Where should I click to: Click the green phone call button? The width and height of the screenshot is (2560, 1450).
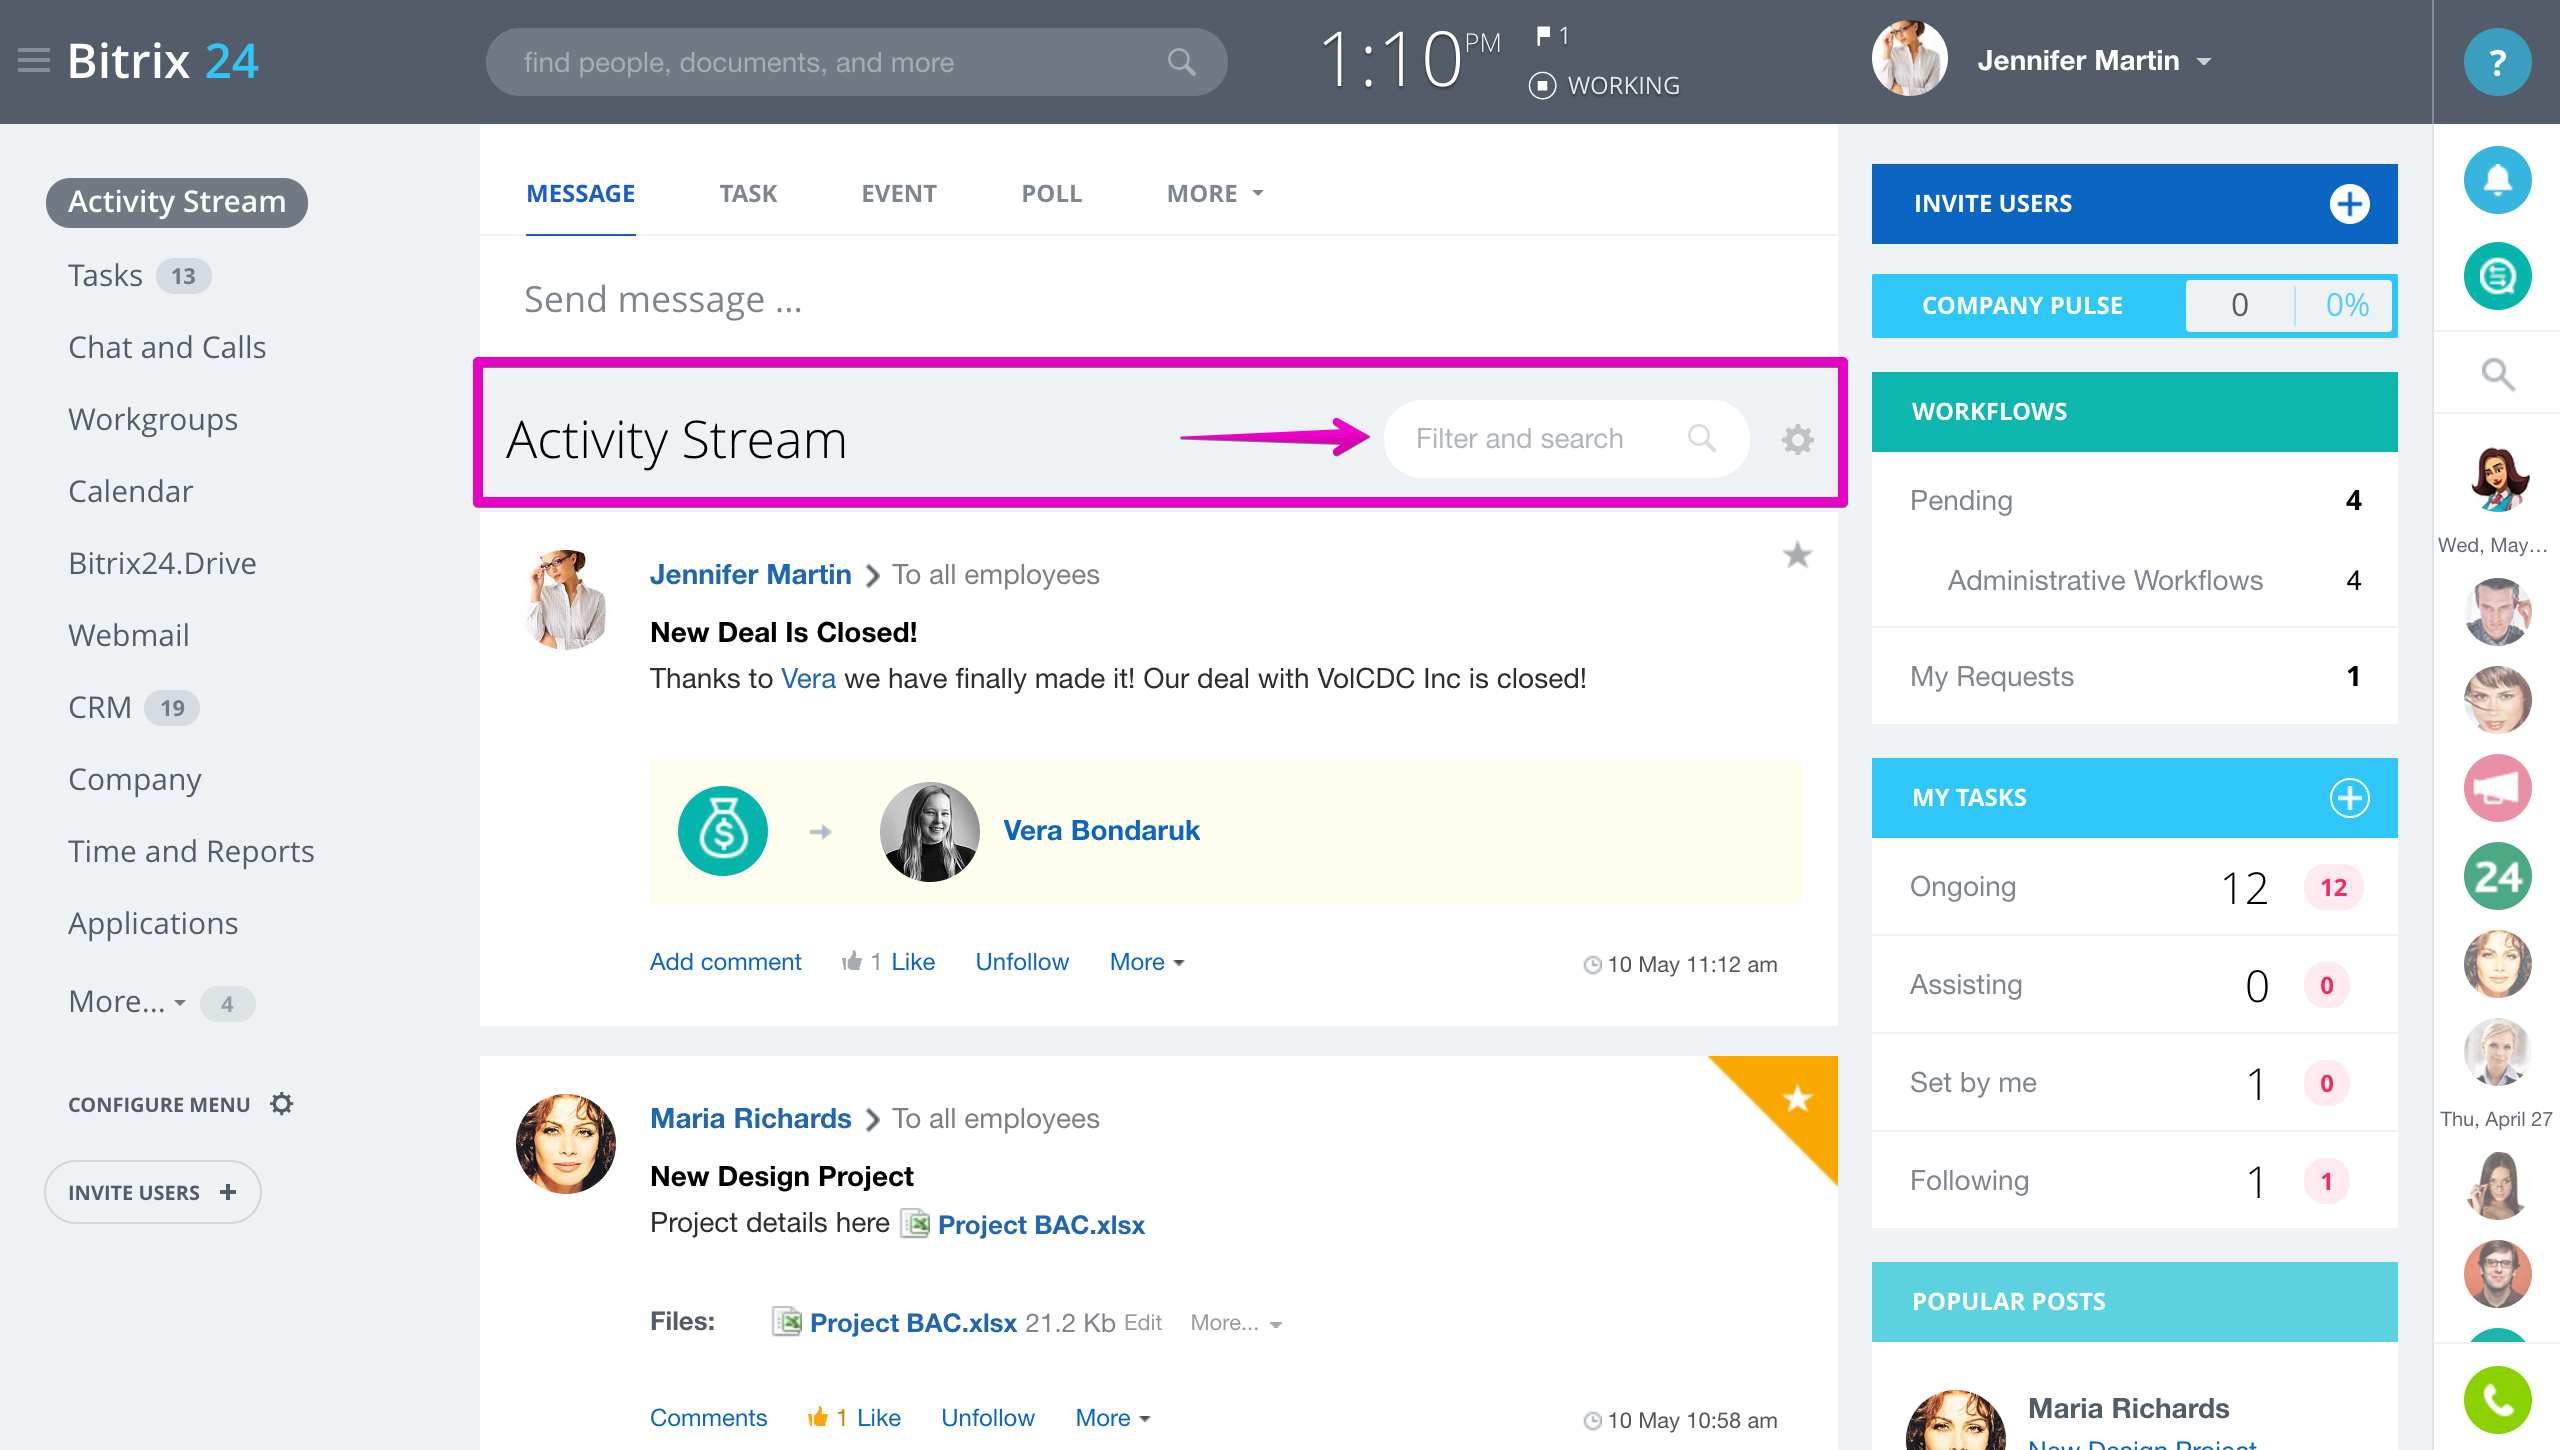point(2497,1399)
